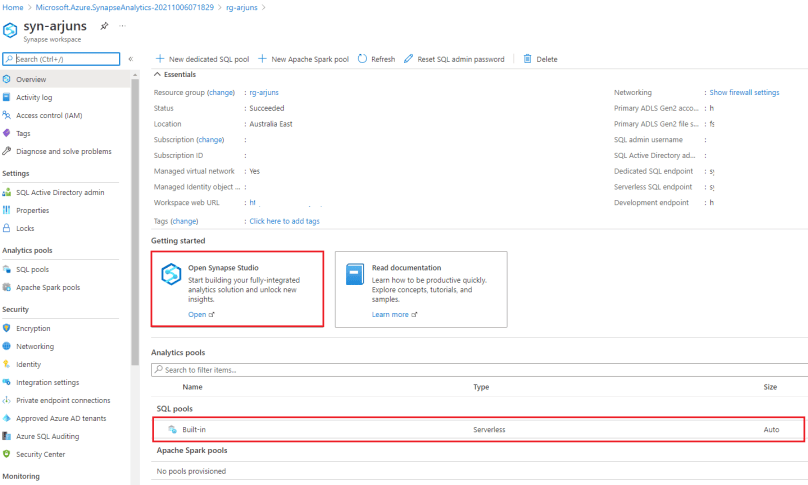Click the Integration settings icon
Image resolution: width=808 pixels, height=485 pixels.
coord(6,382)
